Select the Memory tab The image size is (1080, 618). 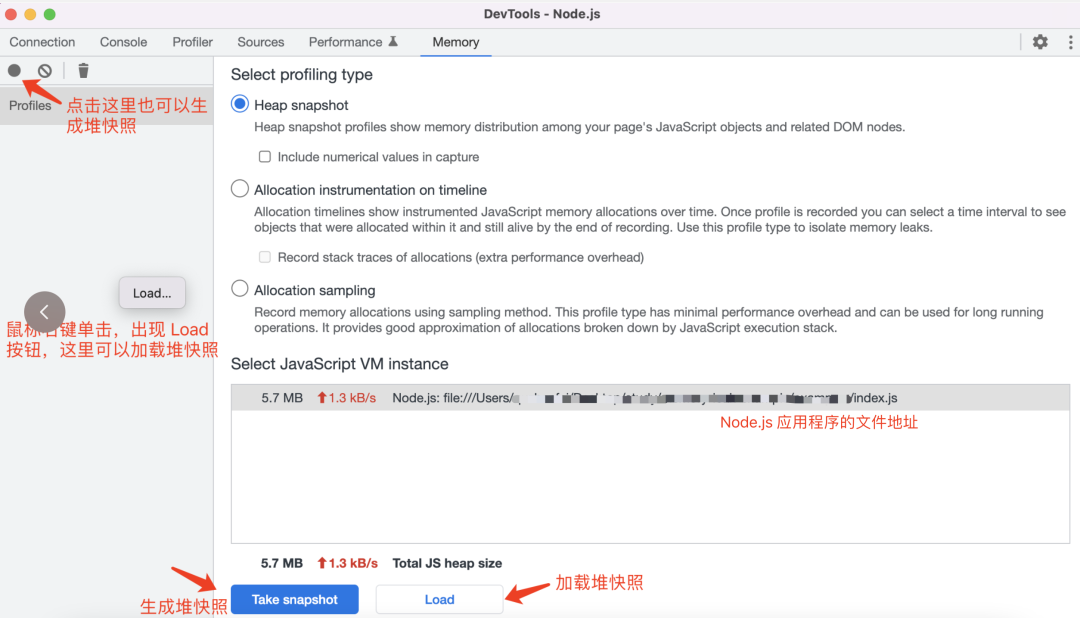(x=455, y=42)
